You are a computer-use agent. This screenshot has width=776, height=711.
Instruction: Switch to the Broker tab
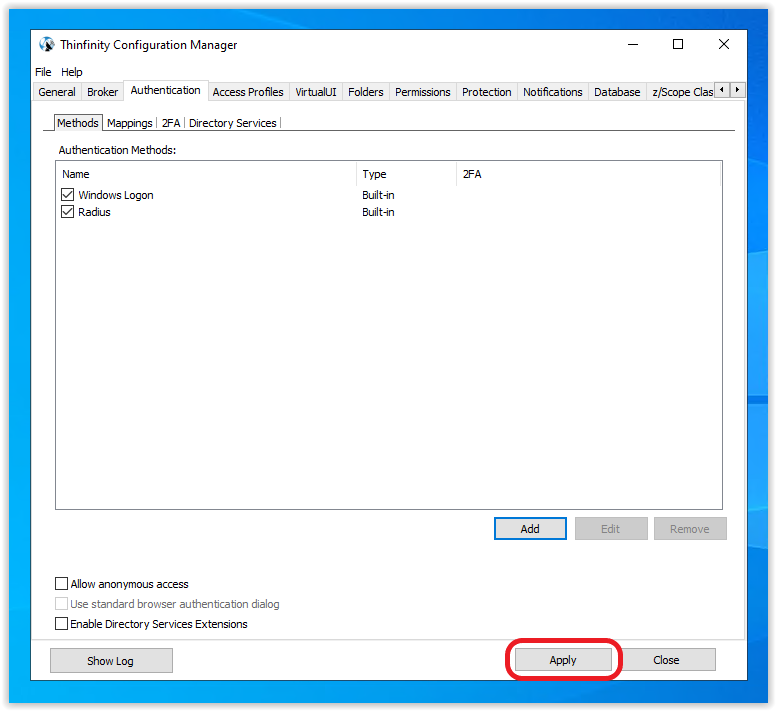[102, 92]
